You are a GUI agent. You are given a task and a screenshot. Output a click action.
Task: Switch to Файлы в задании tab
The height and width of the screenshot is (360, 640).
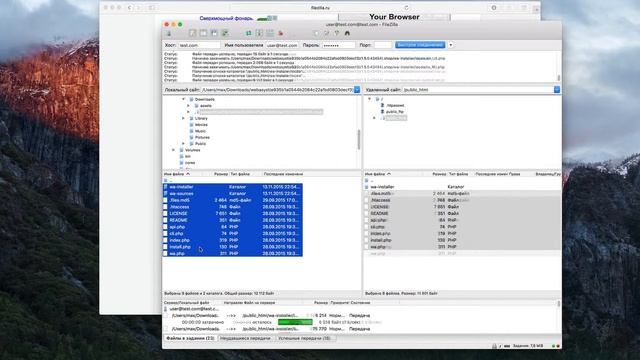coord(190,338)
